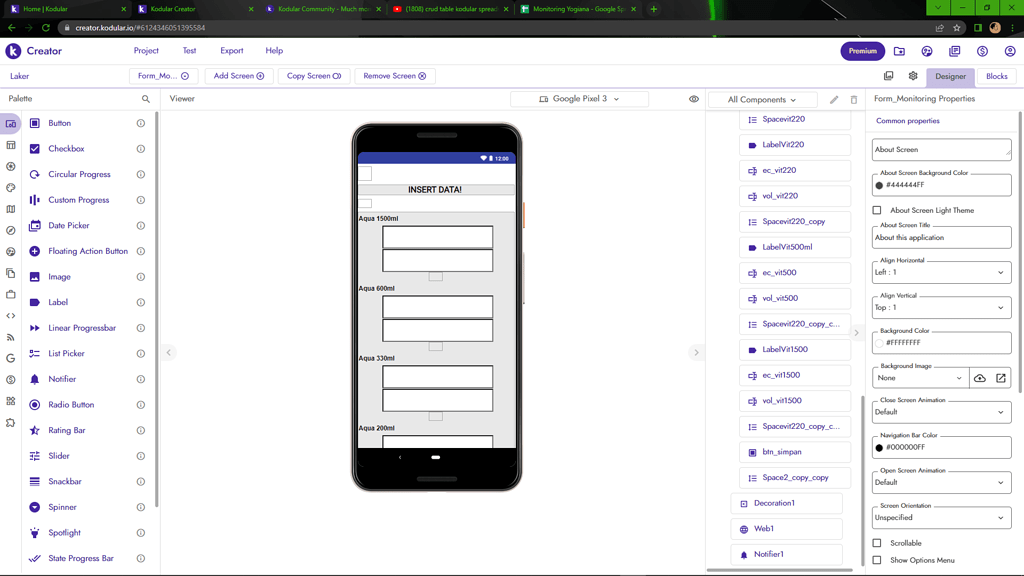Open the Screen Orientation dropdown
1024x576 pixels.
pyautogui.click(x=941, y=517)
